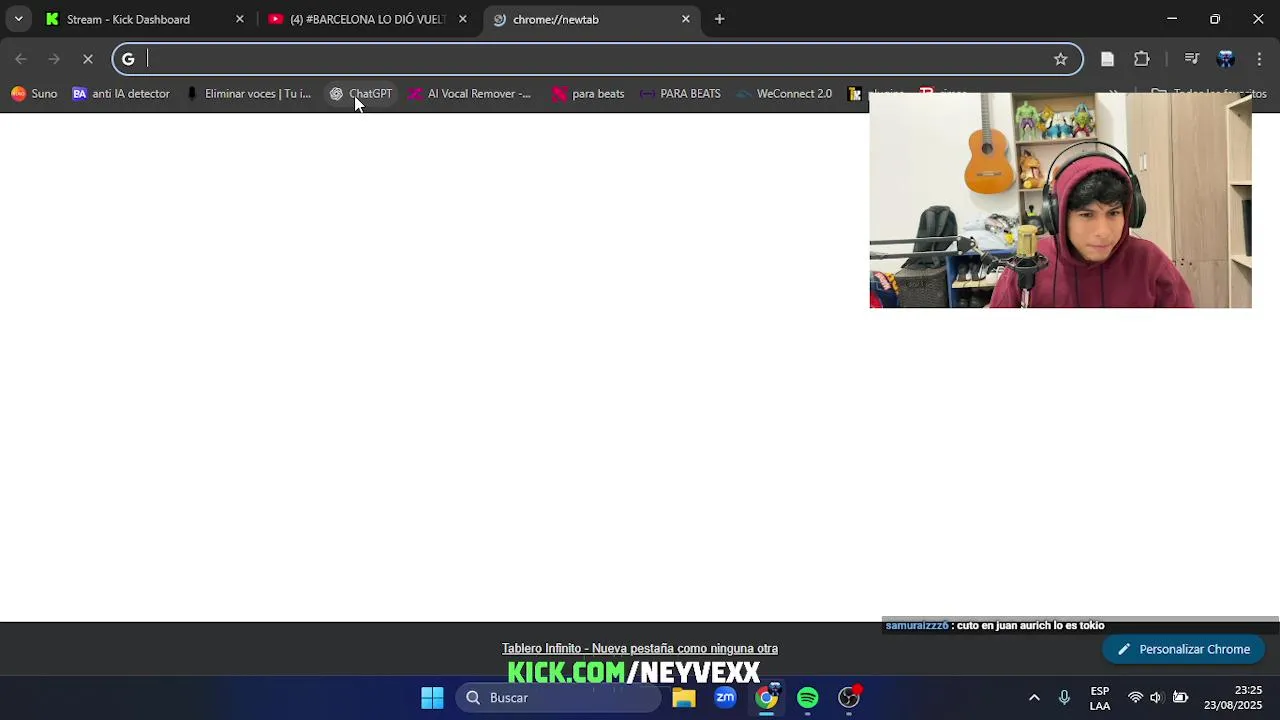Open the WeConnect 2.0 bookmark
This screenshot has width=1280, height=720.
coord(784,94)
